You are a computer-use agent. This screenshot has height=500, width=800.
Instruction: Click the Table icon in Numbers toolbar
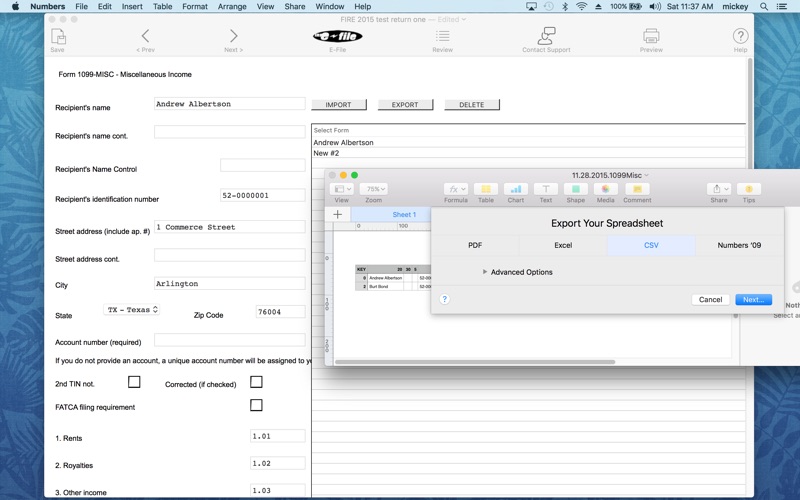486,189
